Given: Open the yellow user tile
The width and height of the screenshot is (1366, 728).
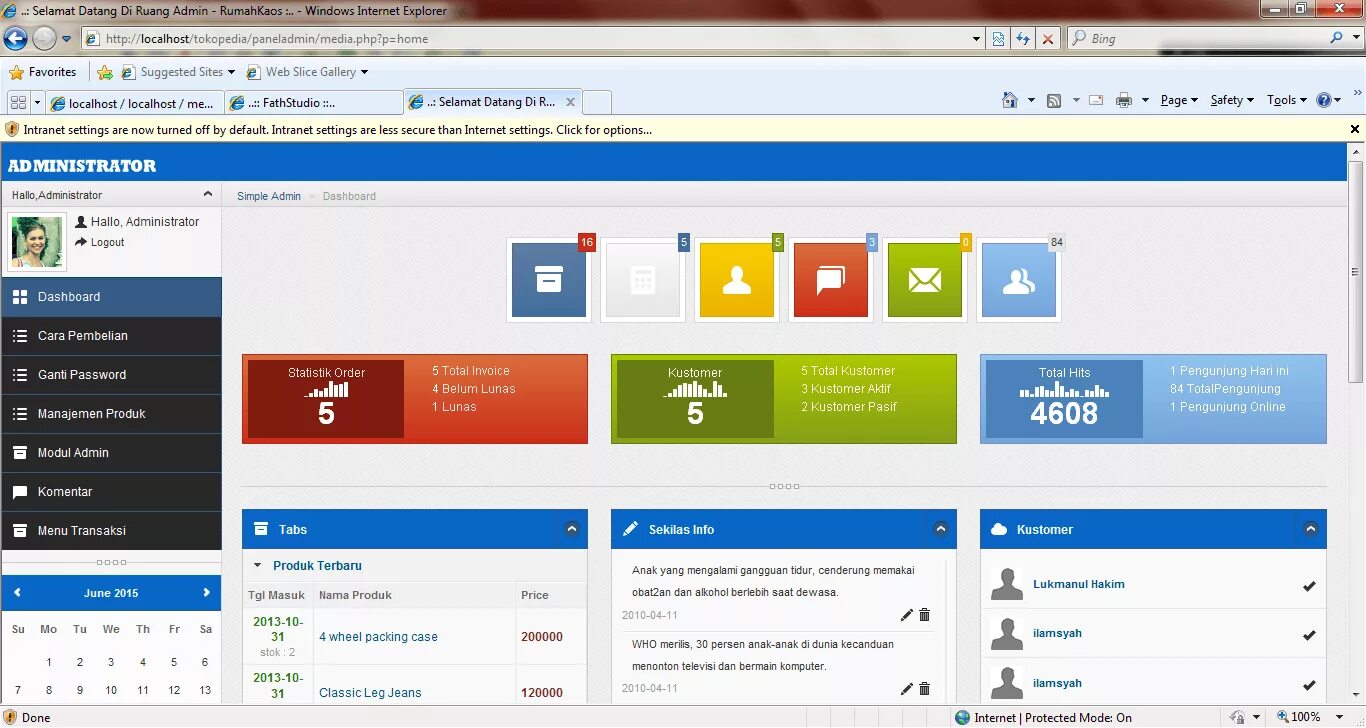Looking at the screenshot, I should click(737, 280).
